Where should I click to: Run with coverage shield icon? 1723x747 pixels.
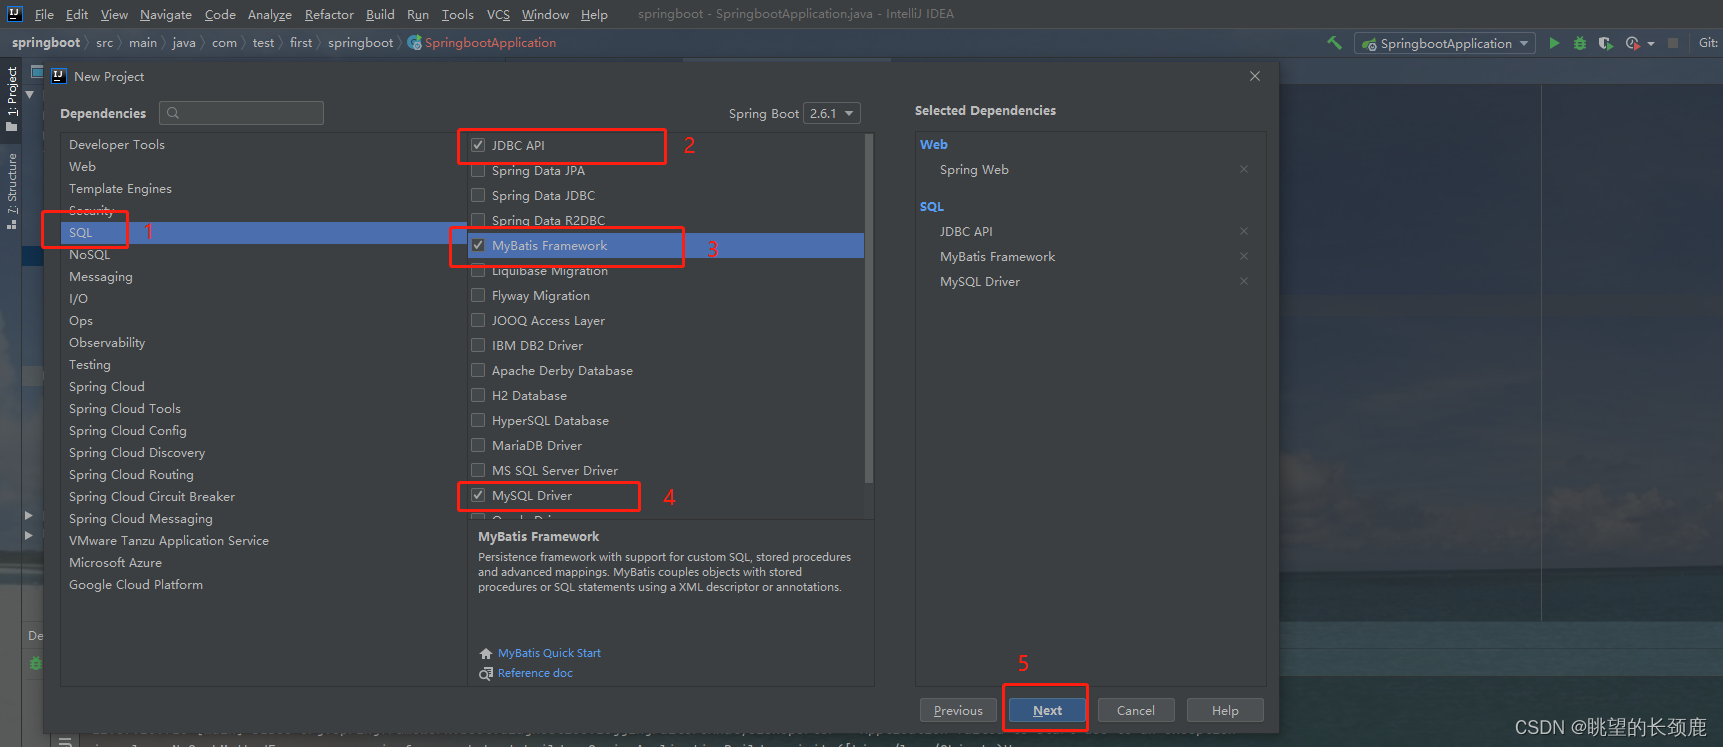[1605, 43]
